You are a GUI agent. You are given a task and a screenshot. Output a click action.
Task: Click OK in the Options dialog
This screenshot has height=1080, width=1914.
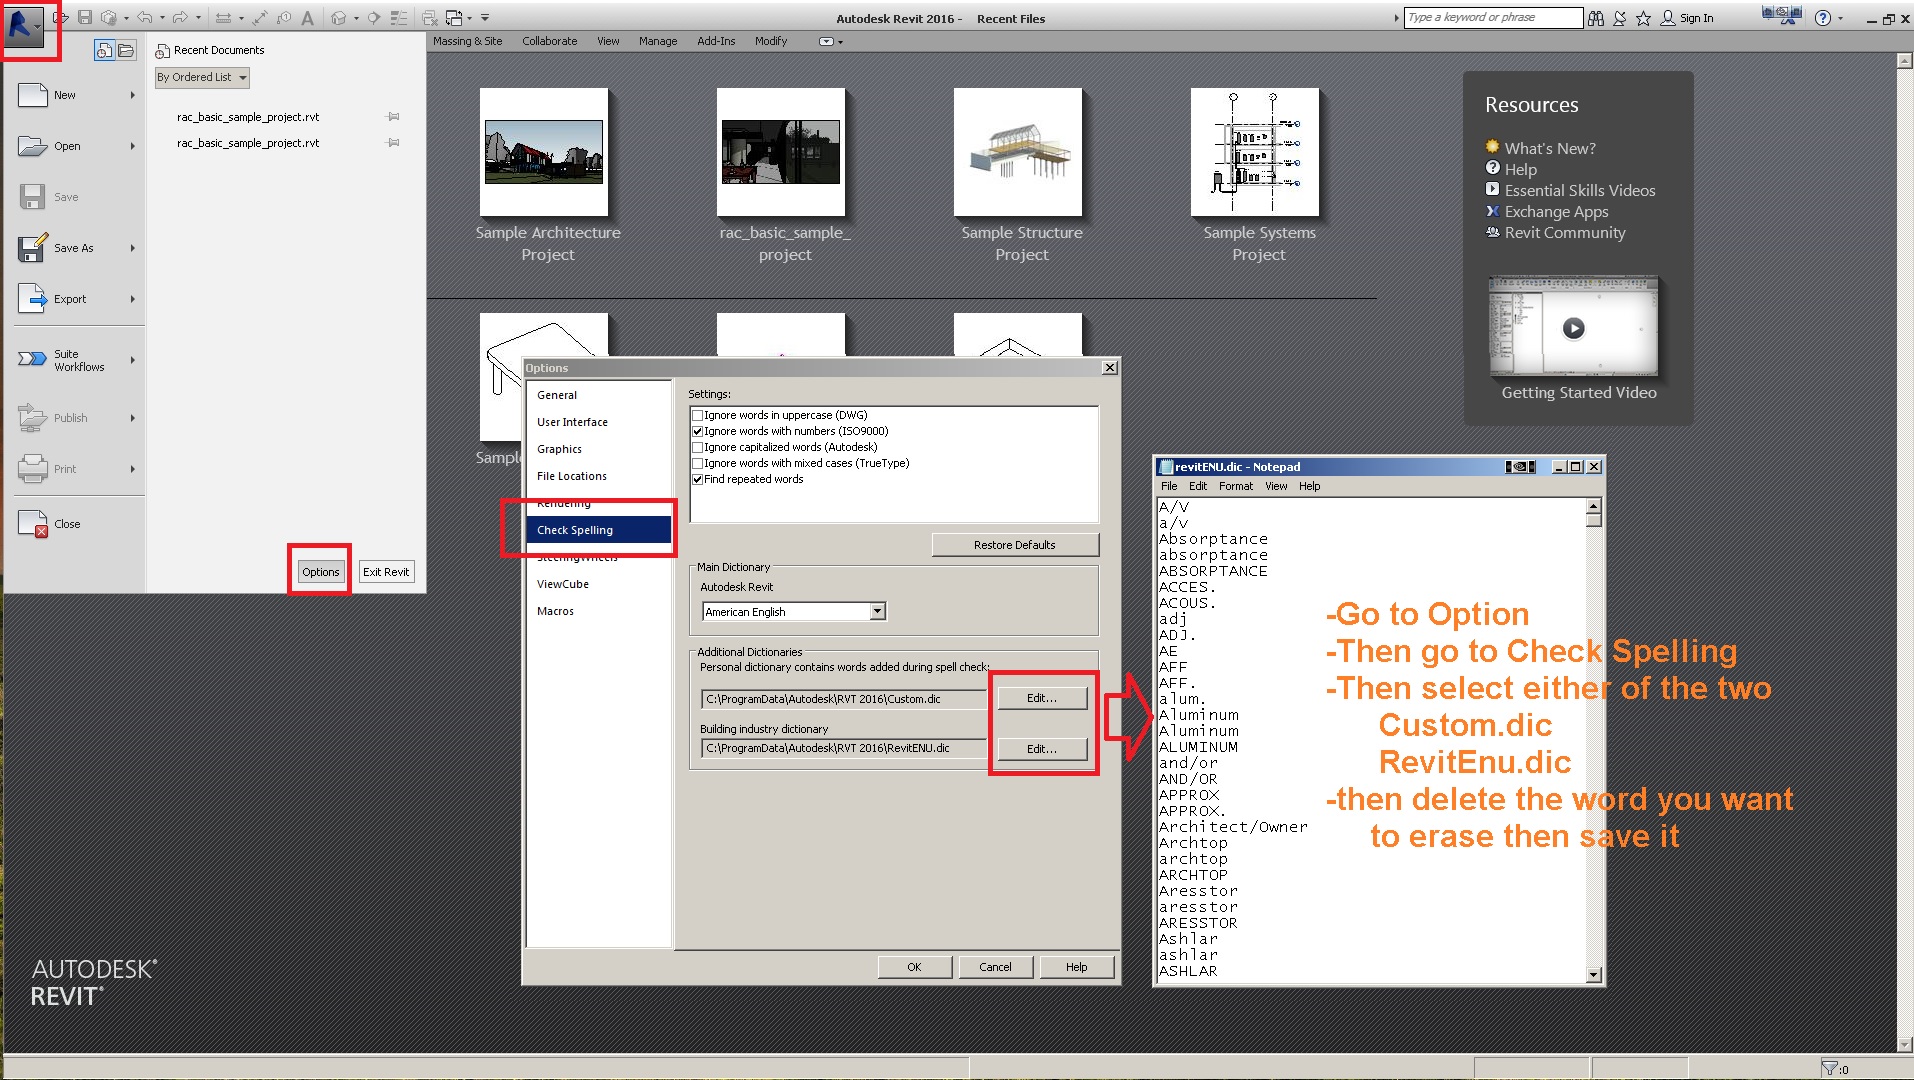(x=914, y=967)
